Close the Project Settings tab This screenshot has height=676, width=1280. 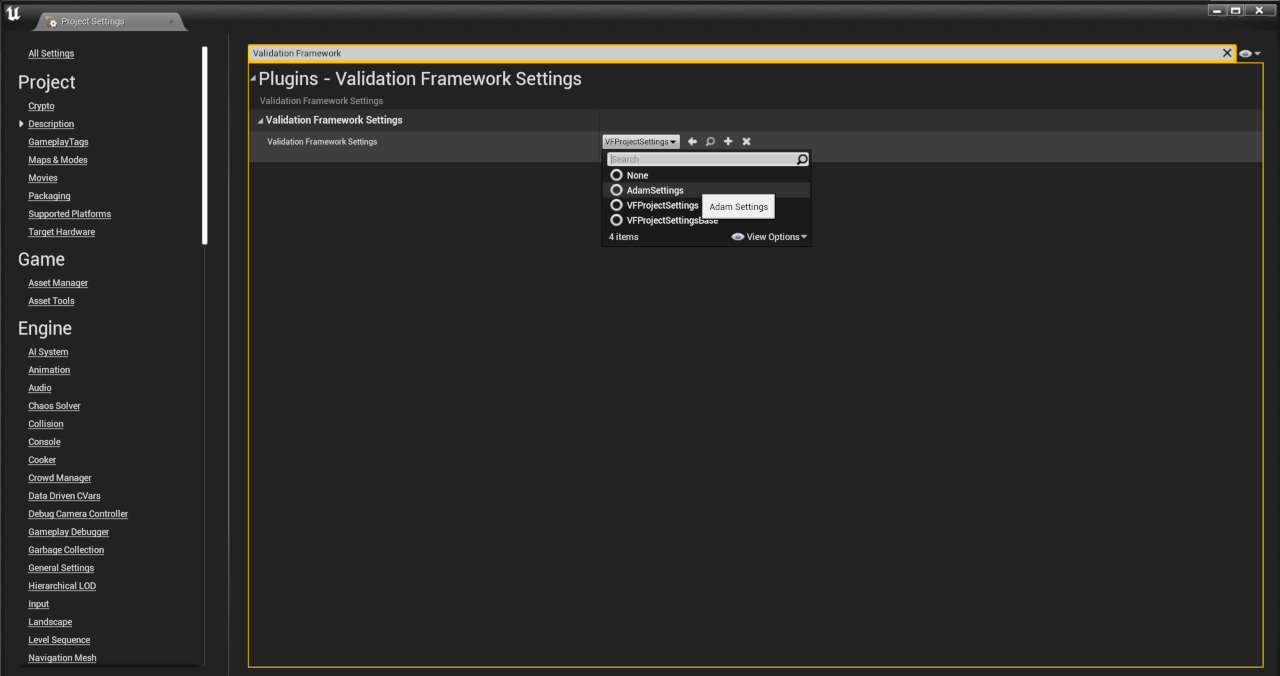pos(171,21)
